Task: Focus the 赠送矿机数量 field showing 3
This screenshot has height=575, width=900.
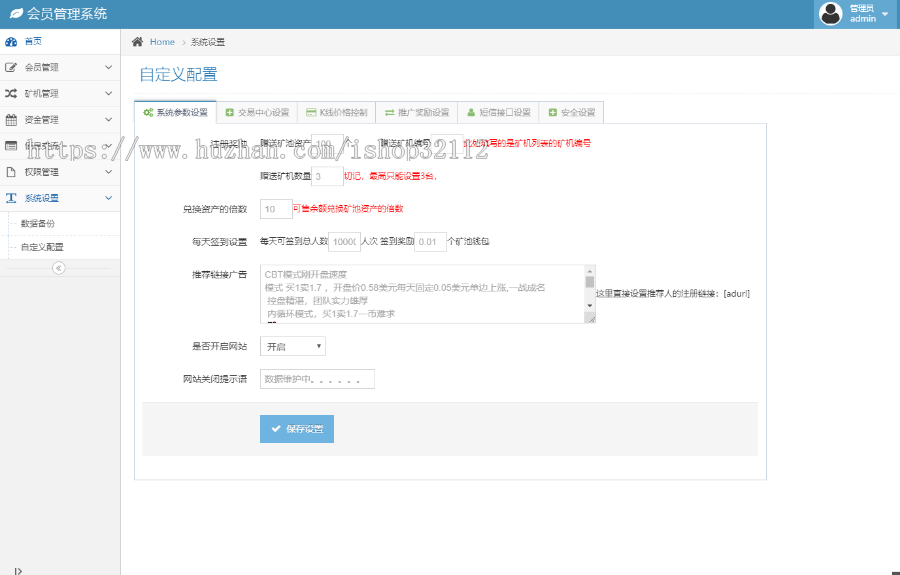Action: [327, 176]
